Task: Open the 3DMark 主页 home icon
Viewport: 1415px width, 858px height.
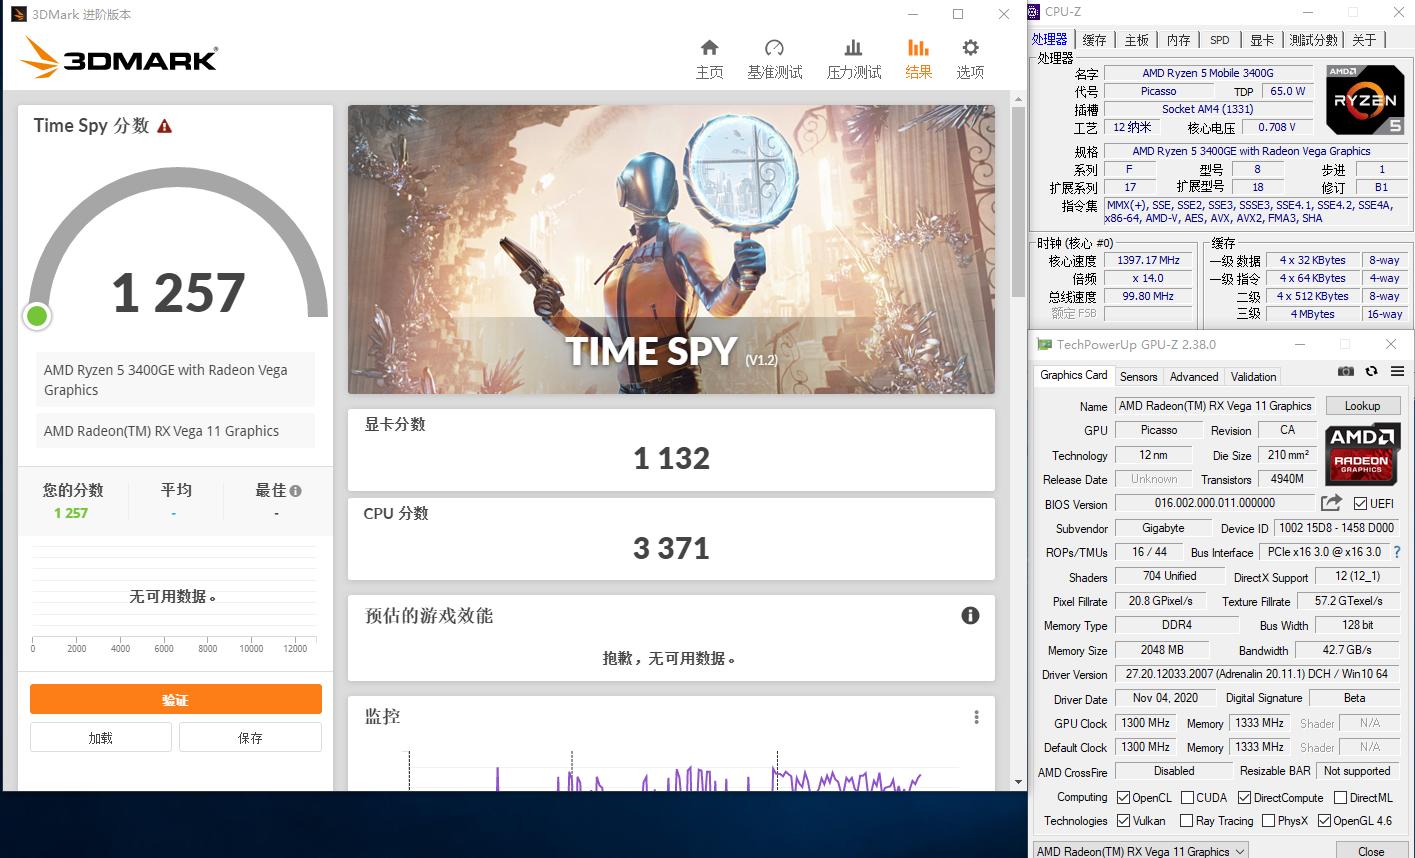Action: (709, 47)
